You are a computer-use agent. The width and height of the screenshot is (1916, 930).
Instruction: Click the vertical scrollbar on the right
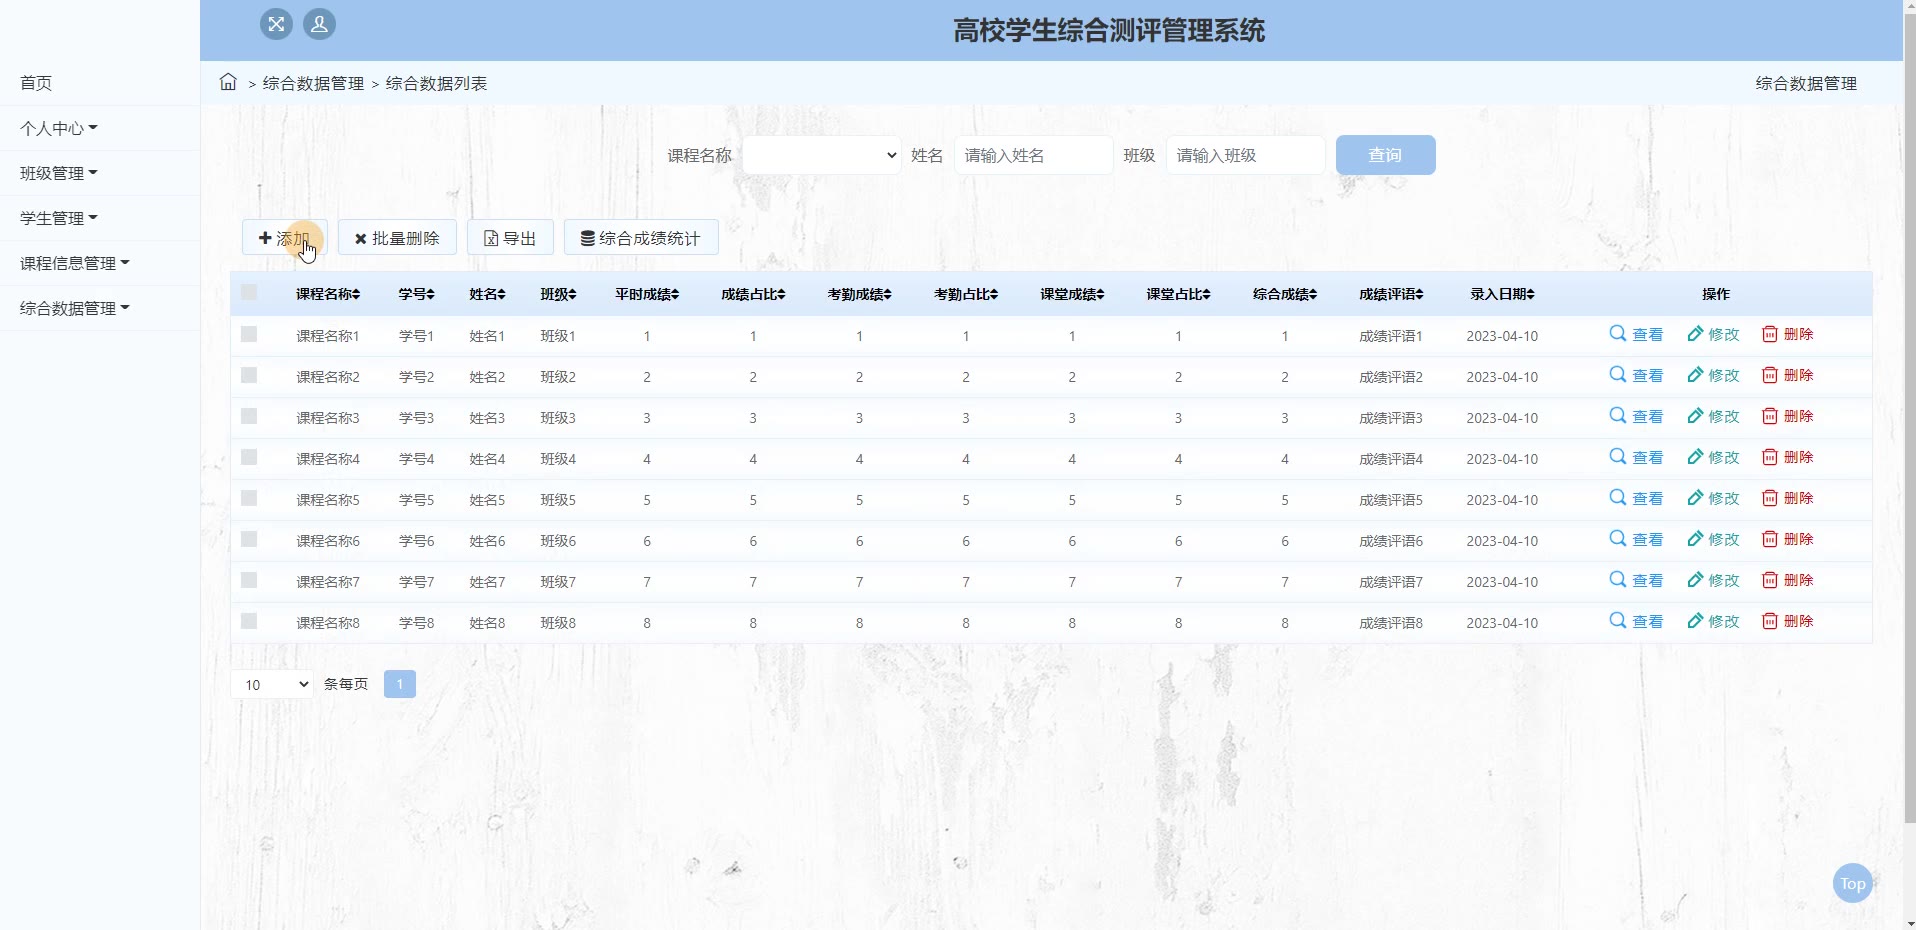click(1909, 400)
